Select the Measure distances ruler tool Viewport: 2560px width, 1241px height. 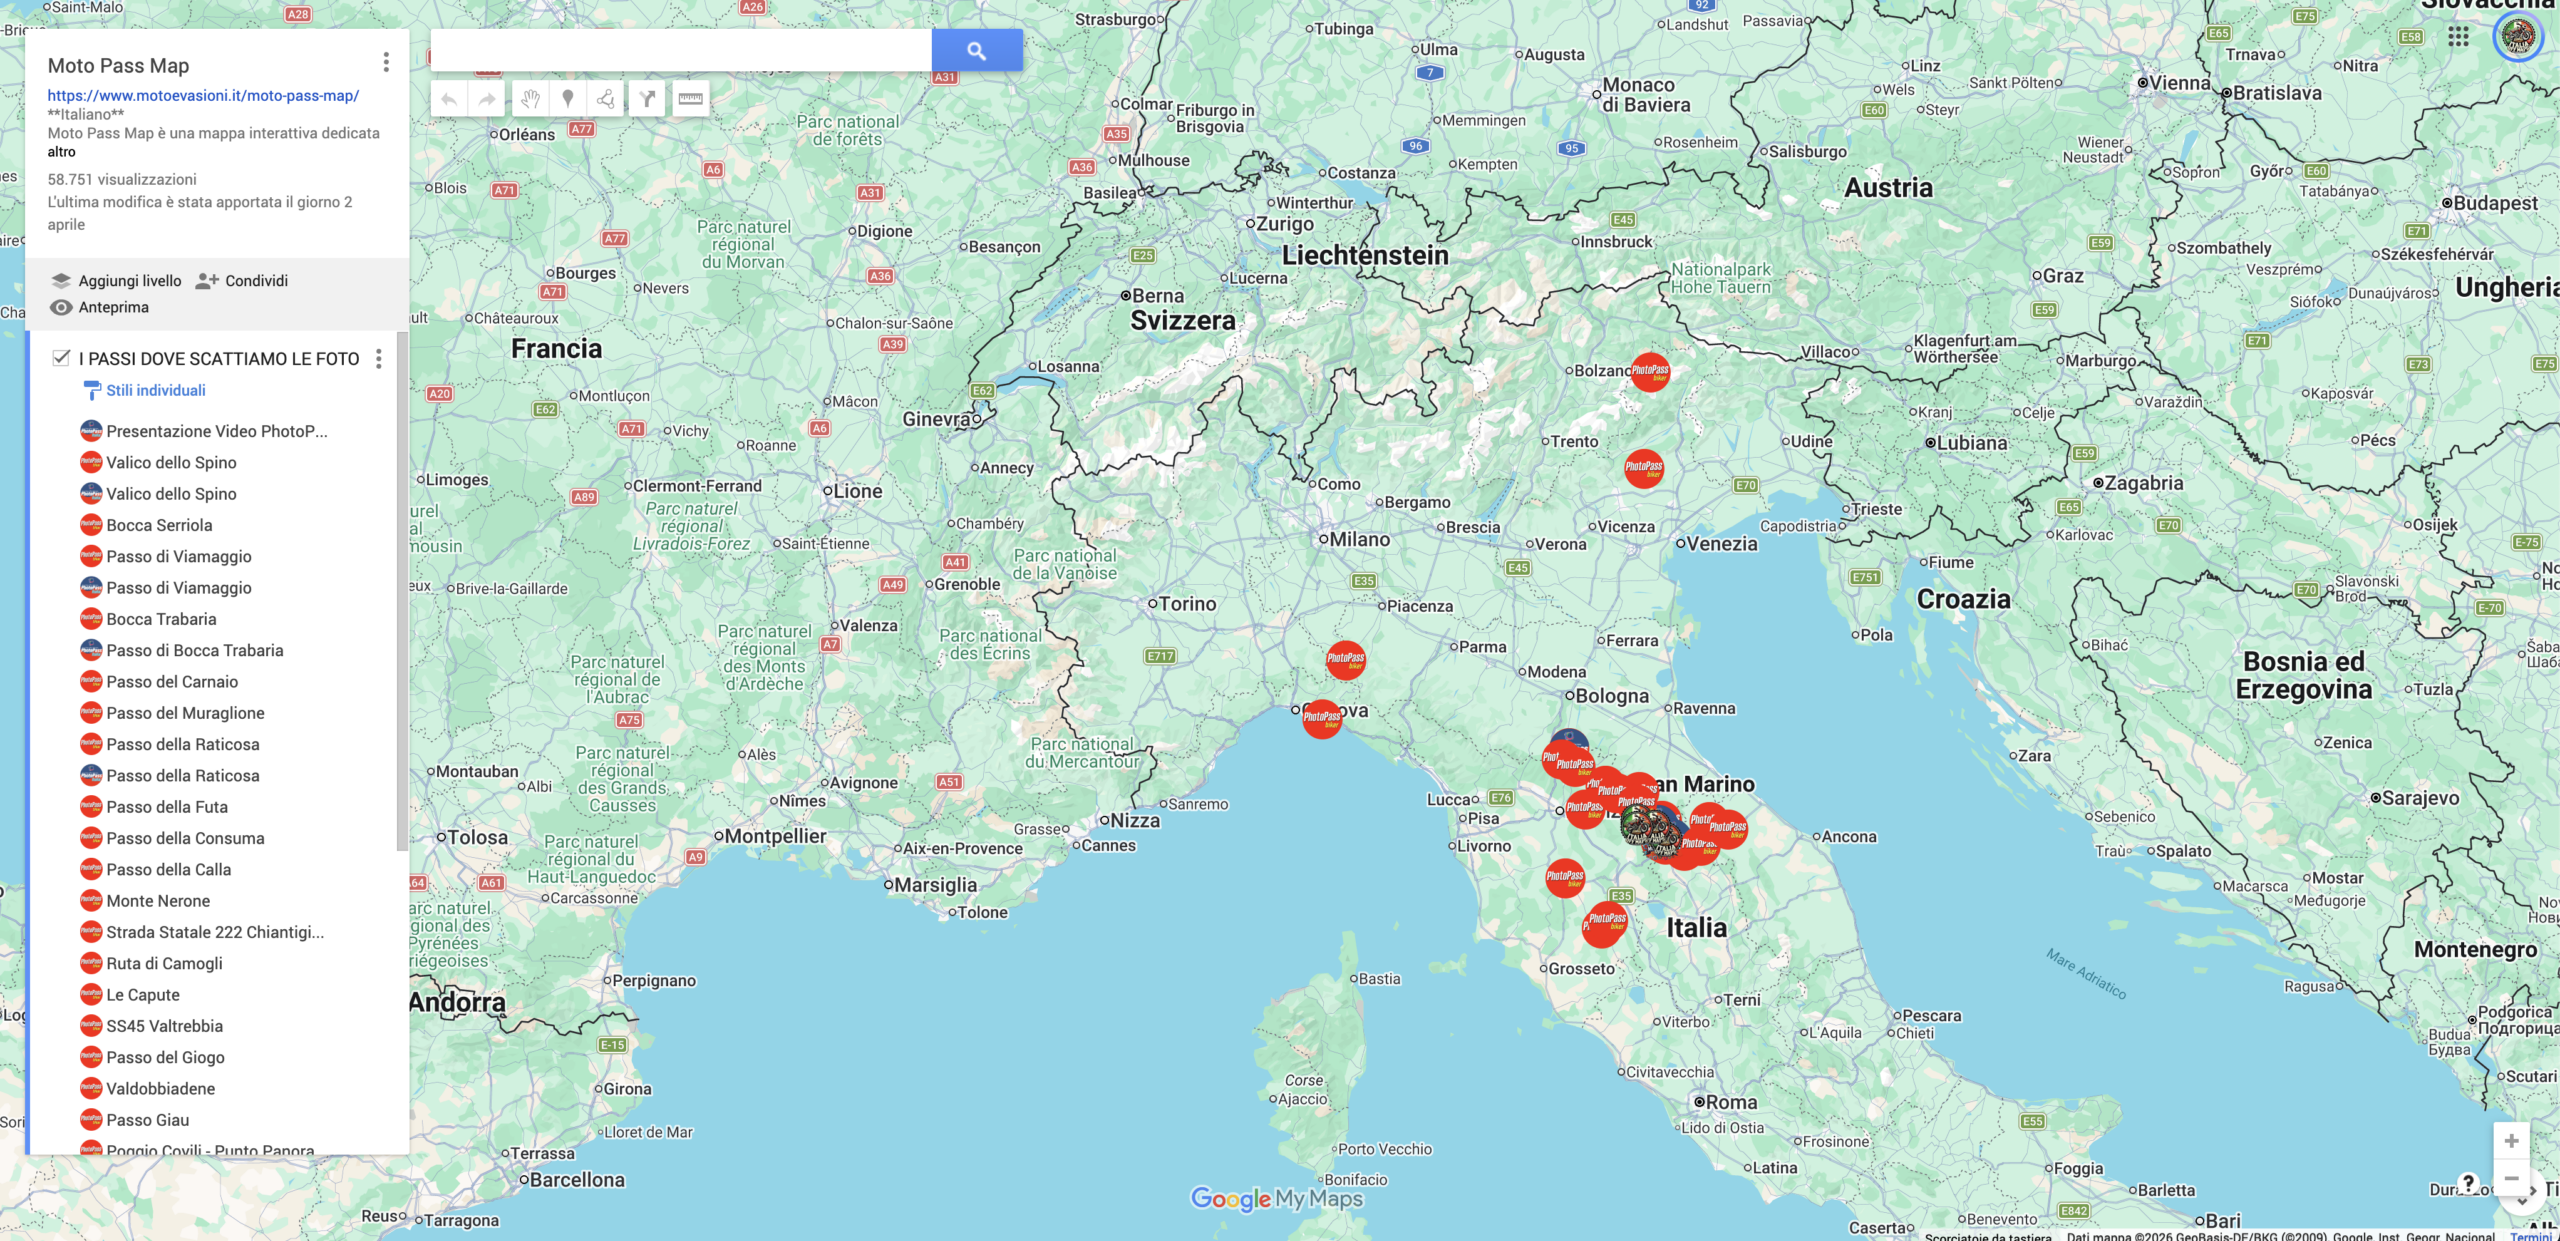click(690, 99)
